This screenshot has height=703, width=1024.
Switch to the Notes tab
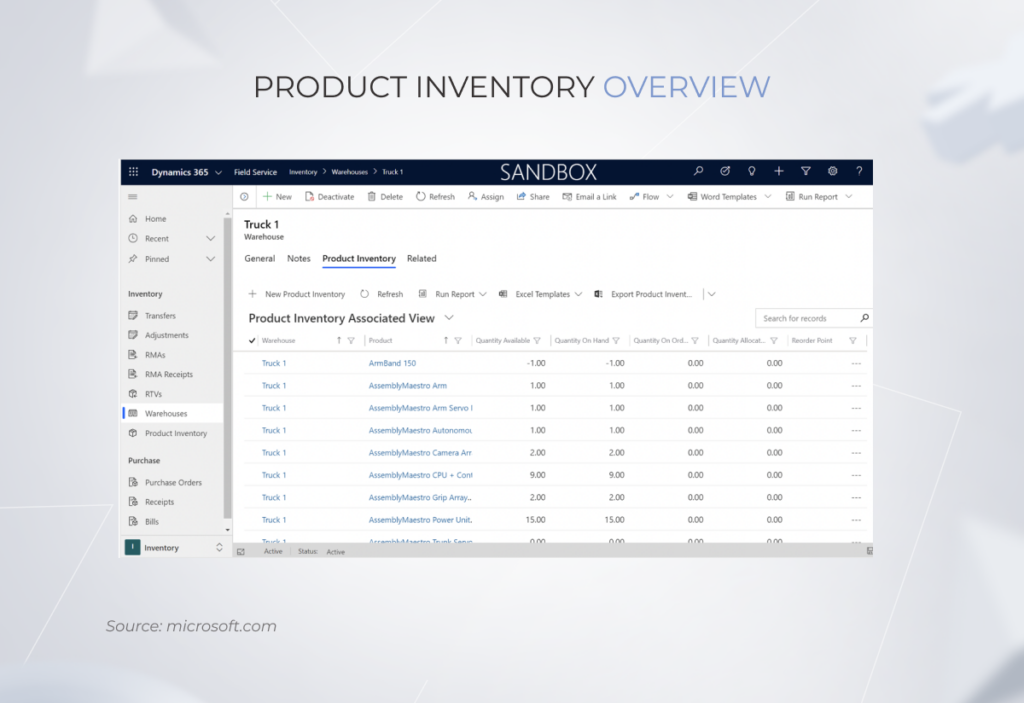click(x=299, y=258)
